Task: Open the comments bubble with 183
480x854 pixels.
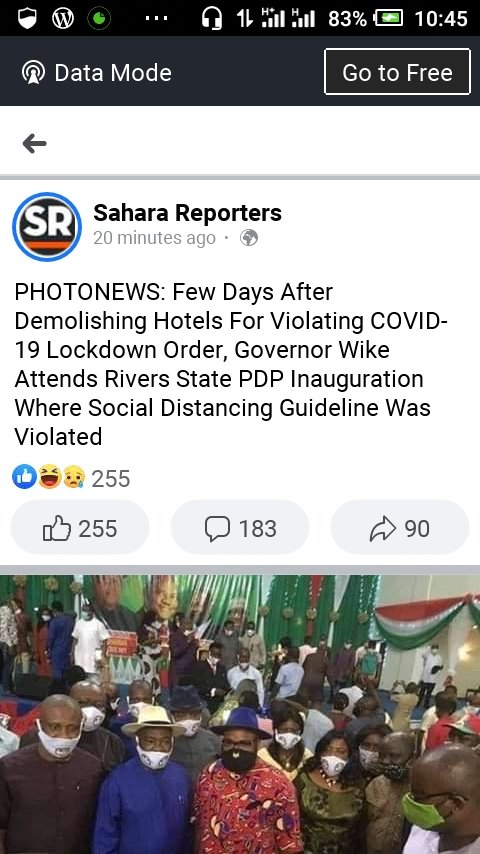Action: click(240, 528)
